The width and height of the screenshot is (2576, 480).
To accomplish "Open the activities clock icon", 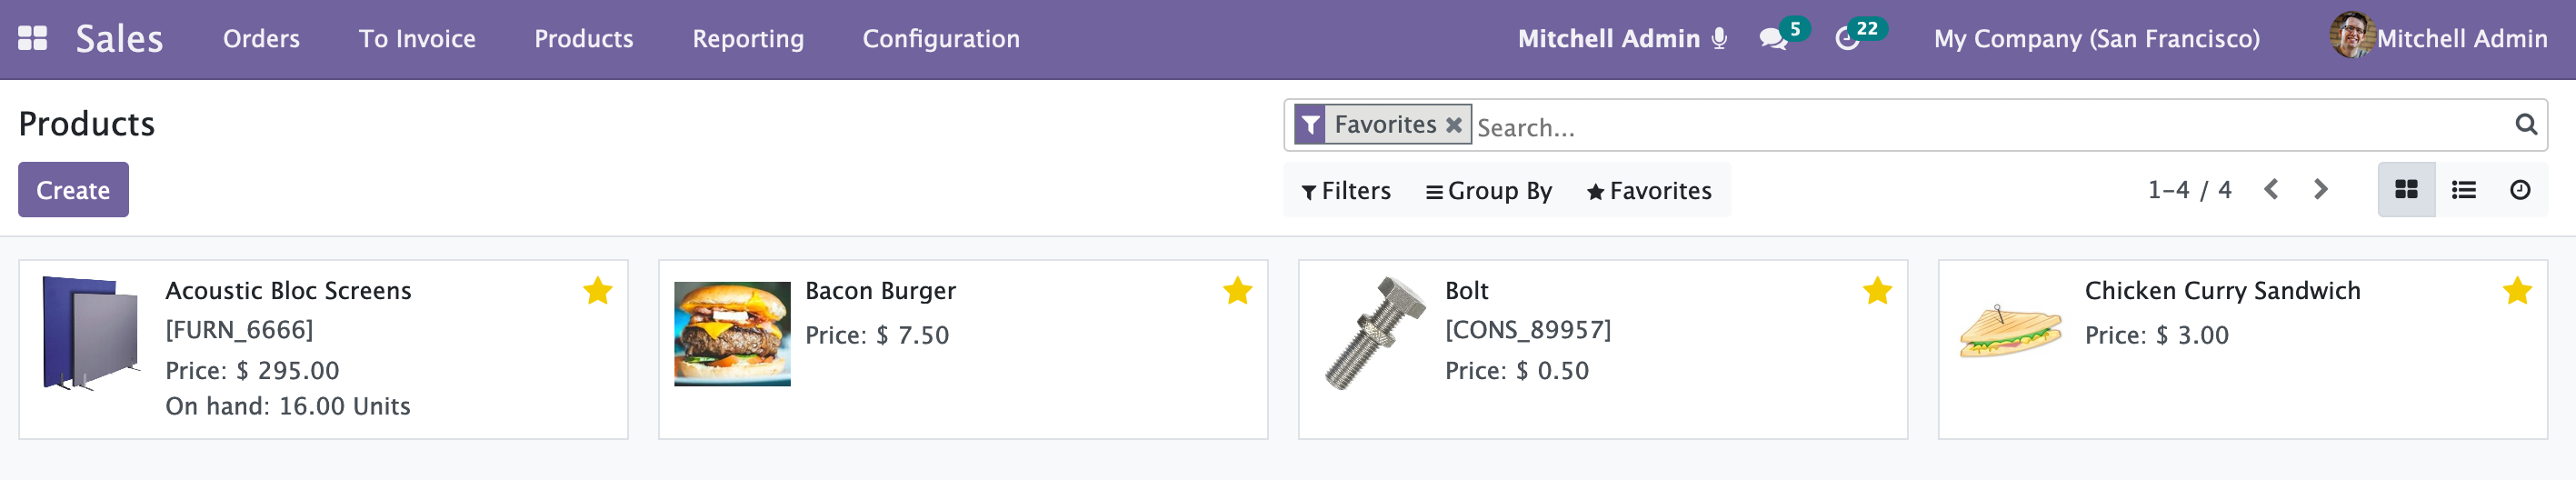I will tap(1846, 39).
